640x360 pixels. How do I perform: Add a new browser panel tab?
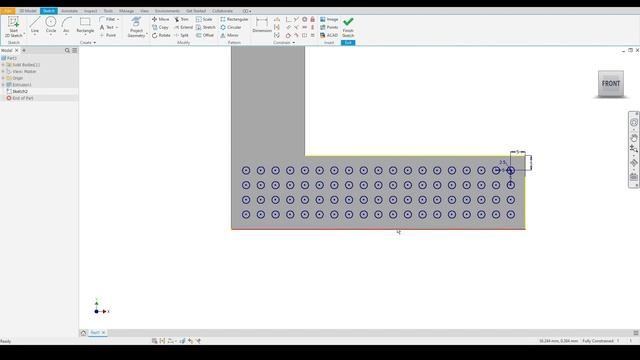tap(24, 50)
